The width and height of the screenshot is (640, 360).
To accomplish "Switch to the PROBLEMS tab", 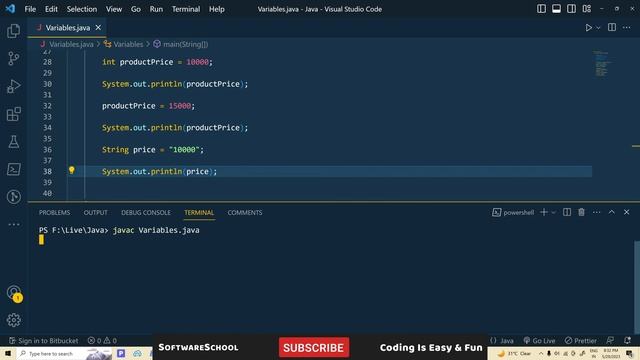I will click(54, 213).
